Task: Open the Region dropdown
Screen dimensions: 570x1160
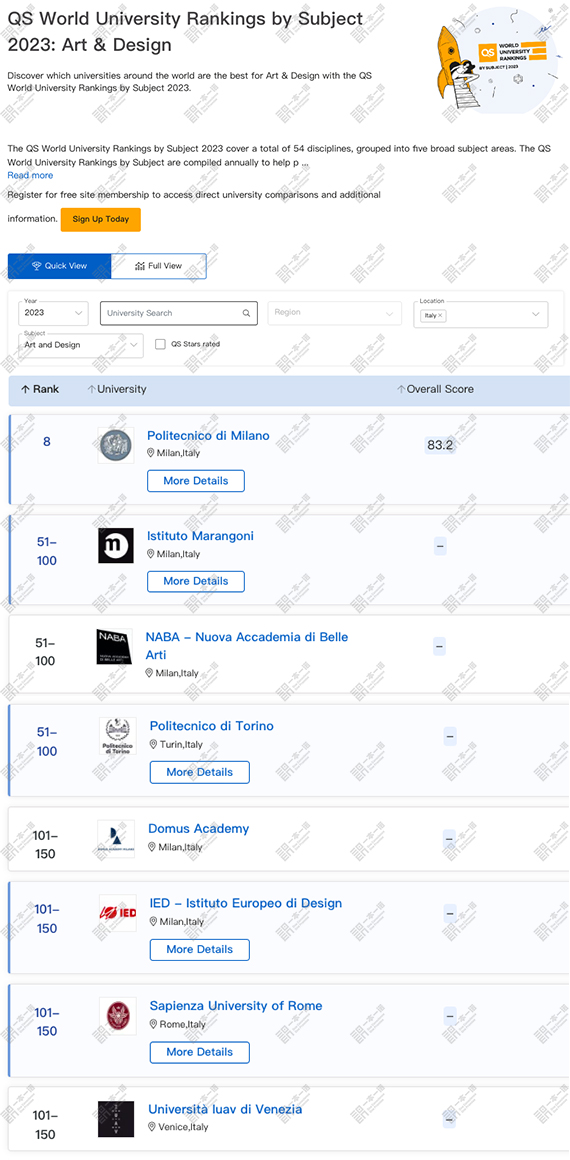Action: pos(335,313)
